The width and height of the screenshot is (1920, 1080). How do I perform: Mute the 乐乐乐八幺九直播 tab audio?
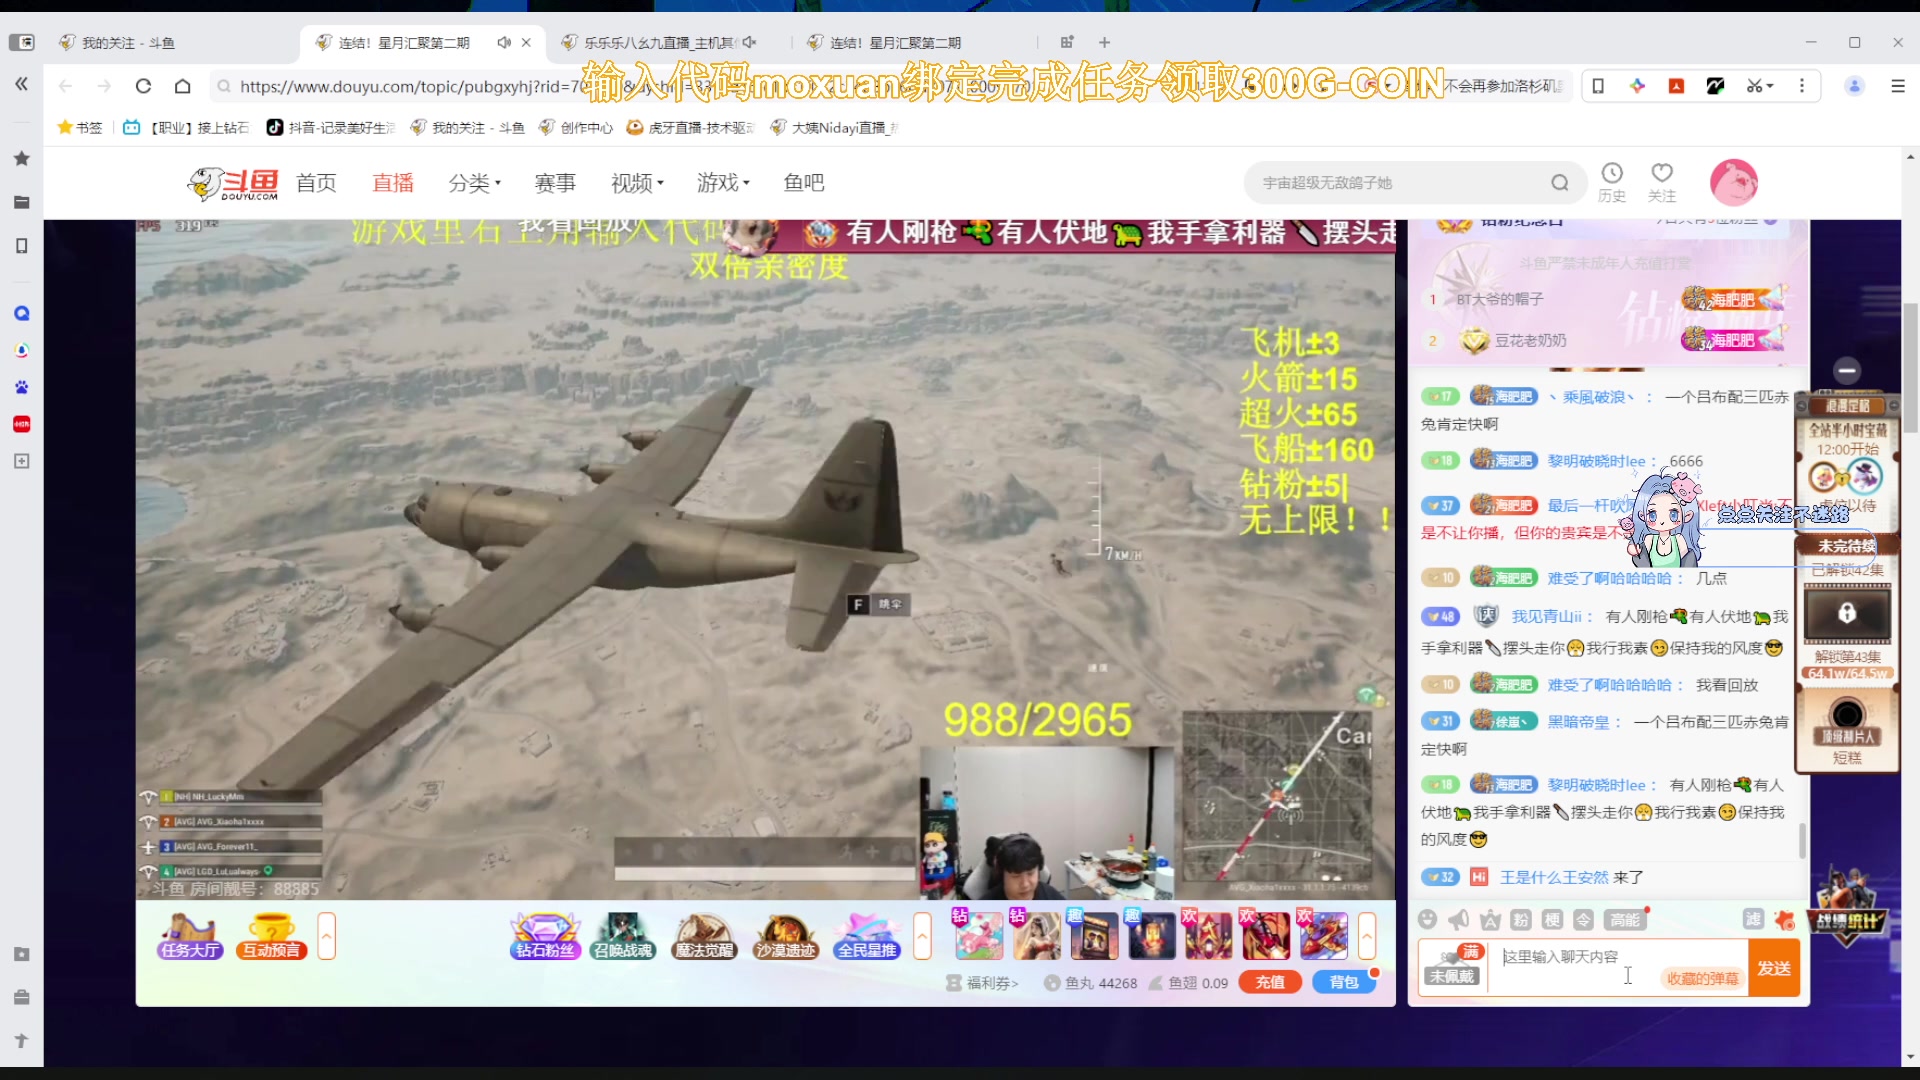[749, 42]
